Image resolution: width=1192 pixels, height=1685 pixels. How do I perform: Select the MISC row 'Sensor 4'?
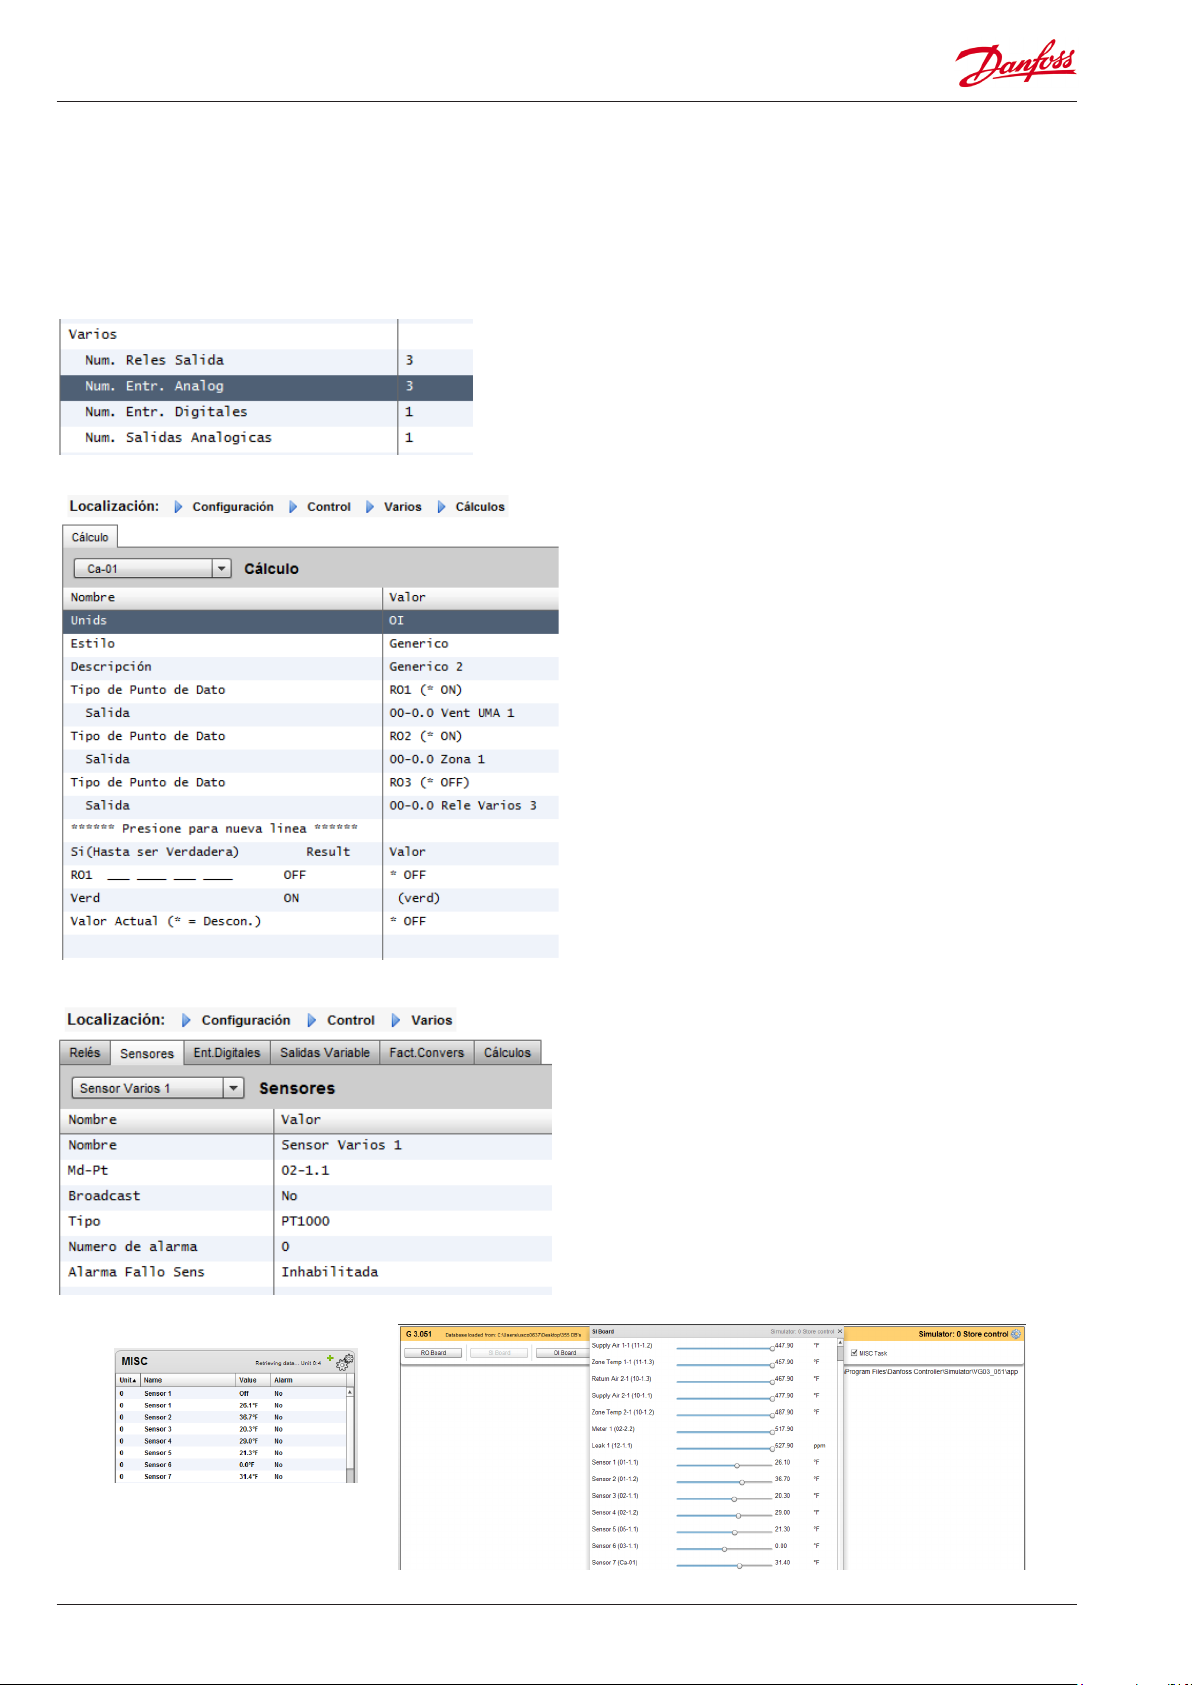pos(231,1441)
